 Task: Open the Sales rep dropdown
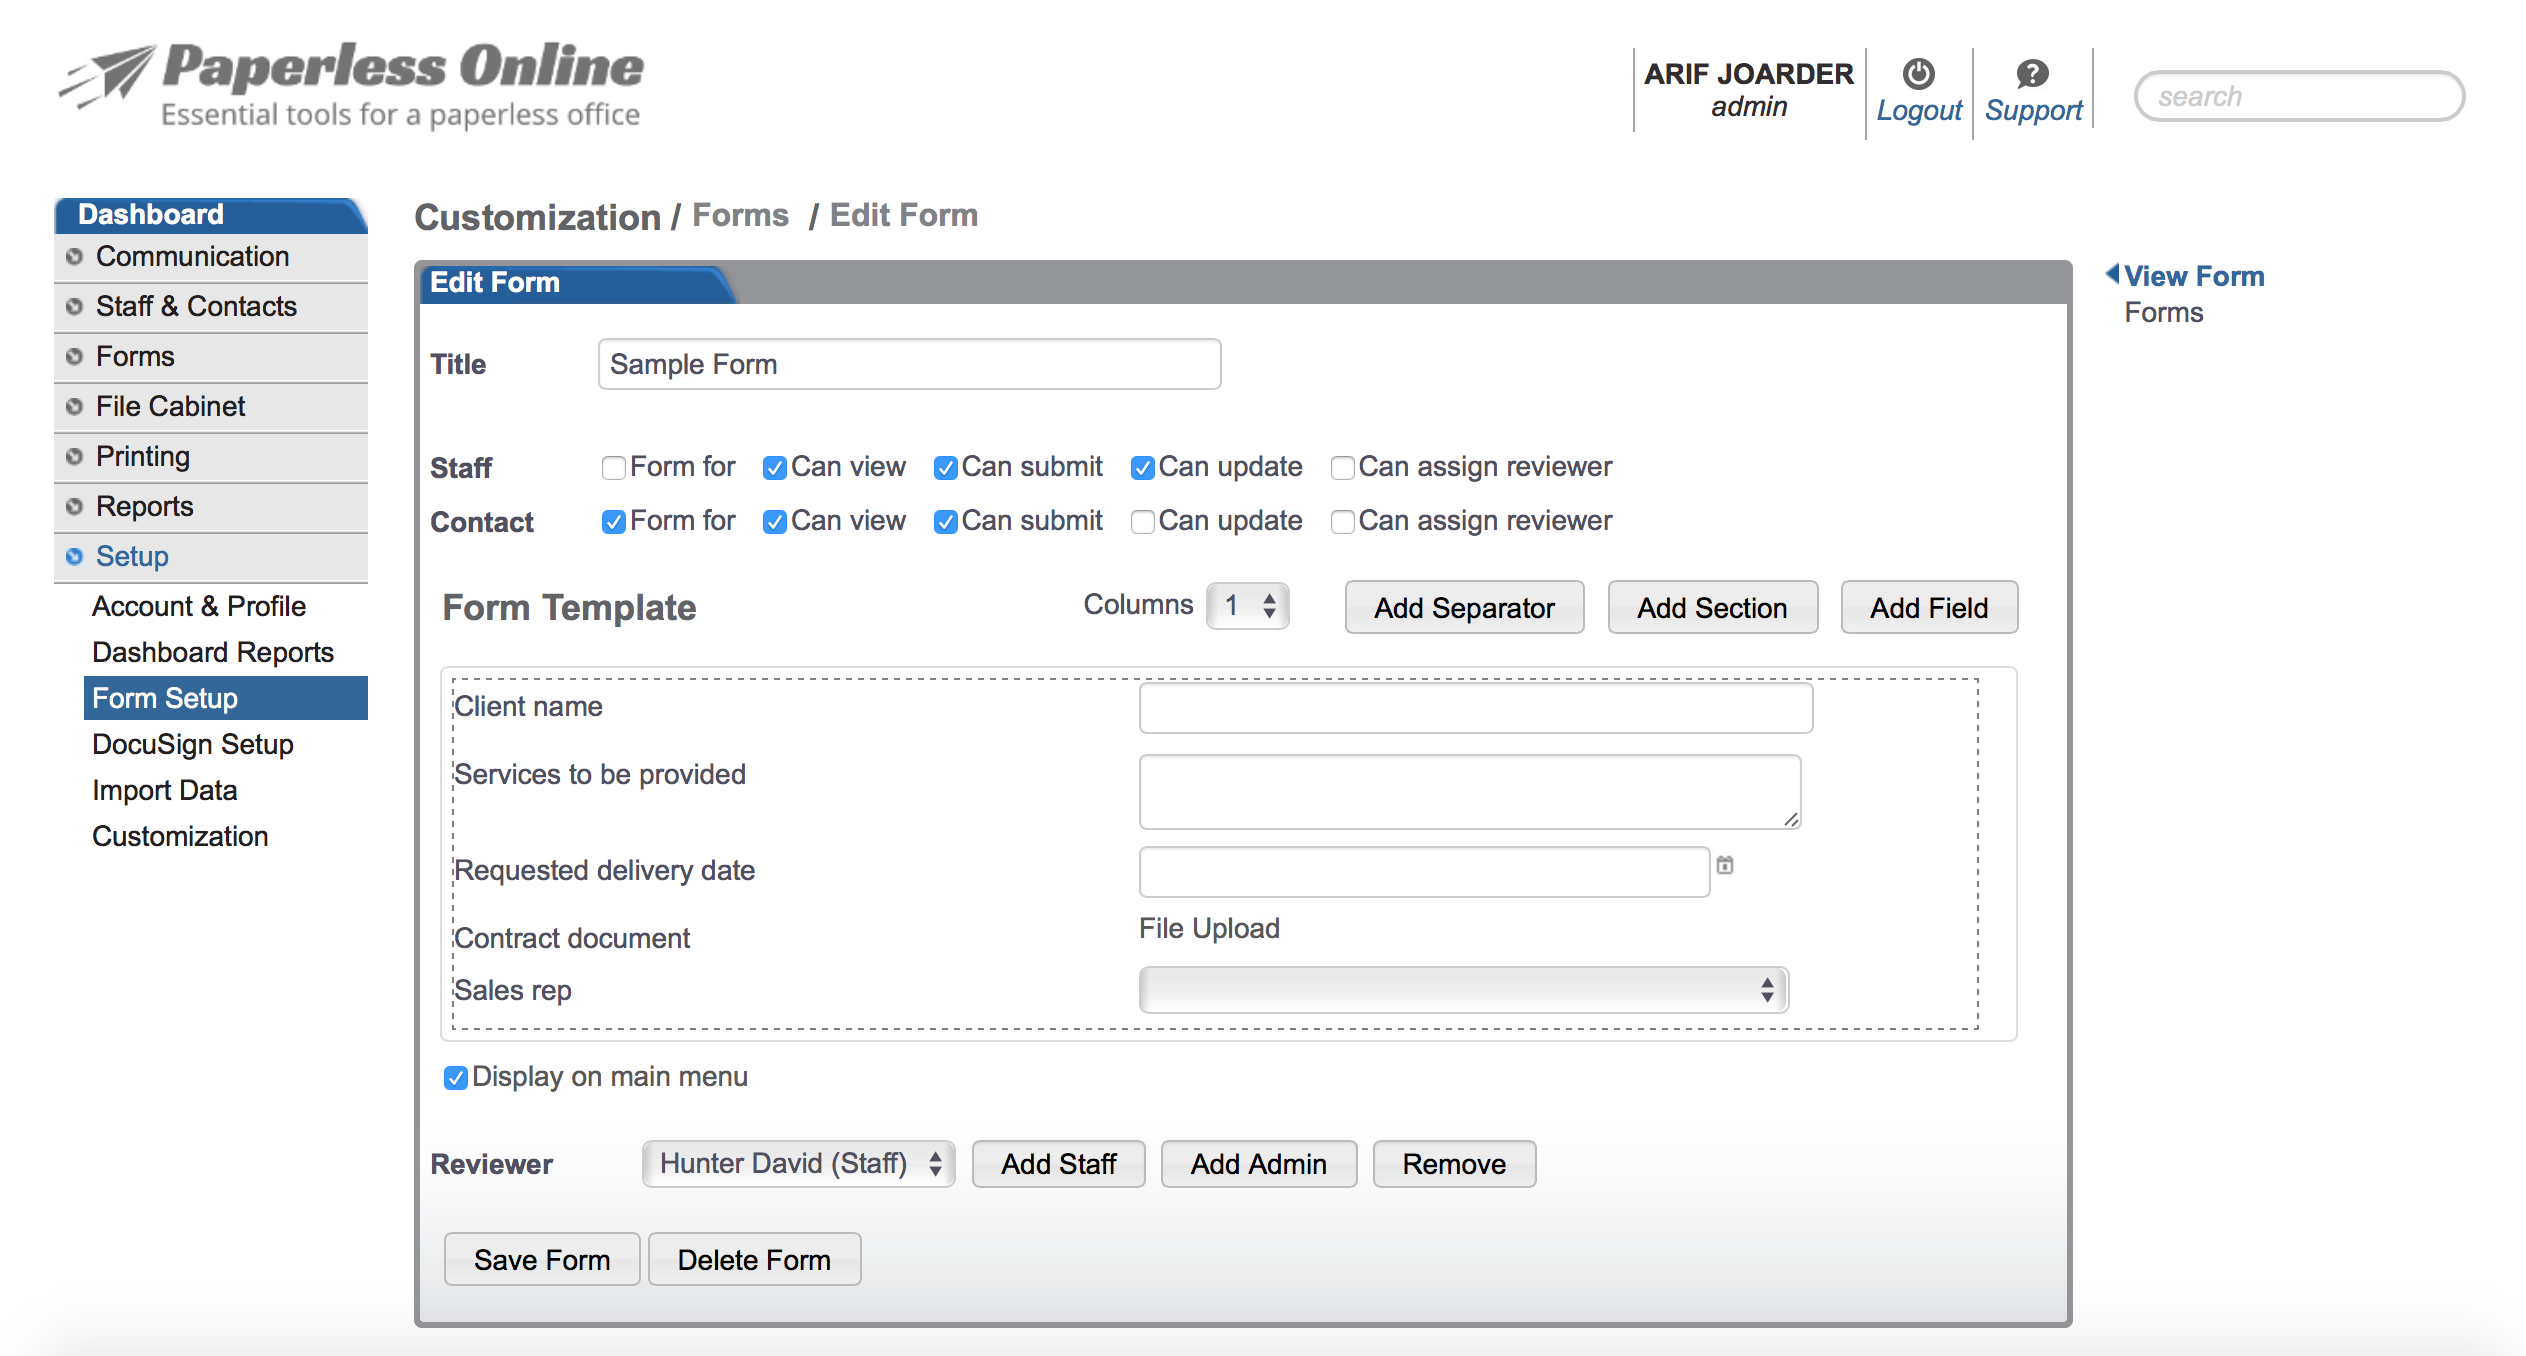[x=1463, y=990]
